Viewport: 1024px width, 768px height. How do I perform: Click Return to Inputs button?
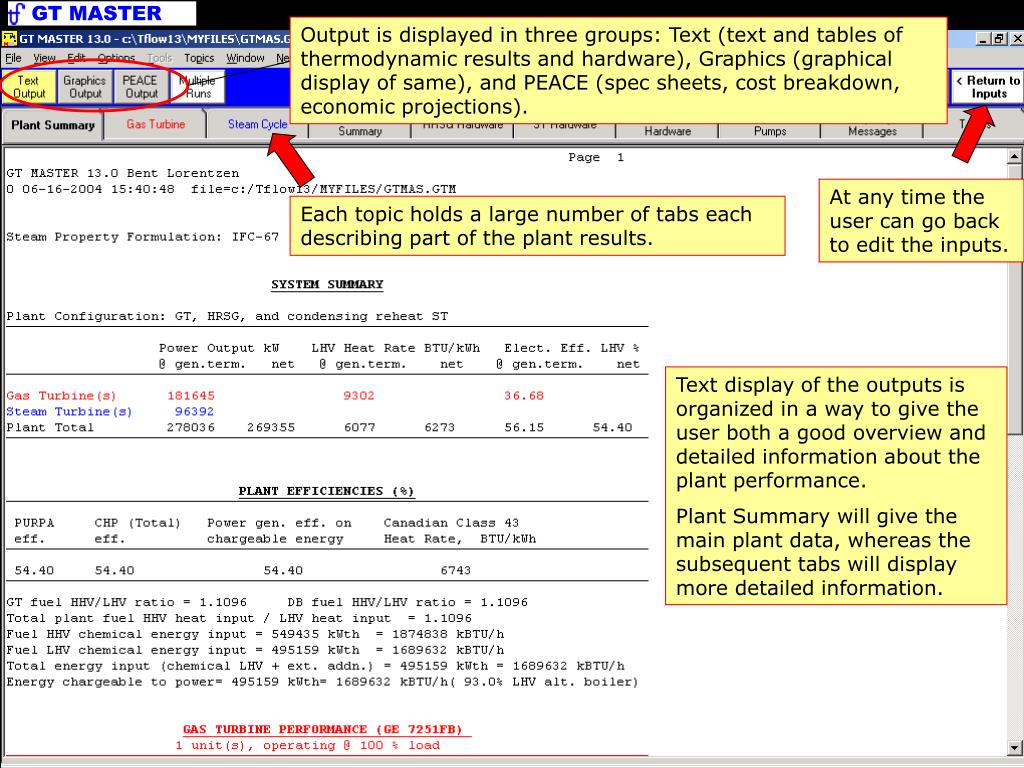pos(987,87)
